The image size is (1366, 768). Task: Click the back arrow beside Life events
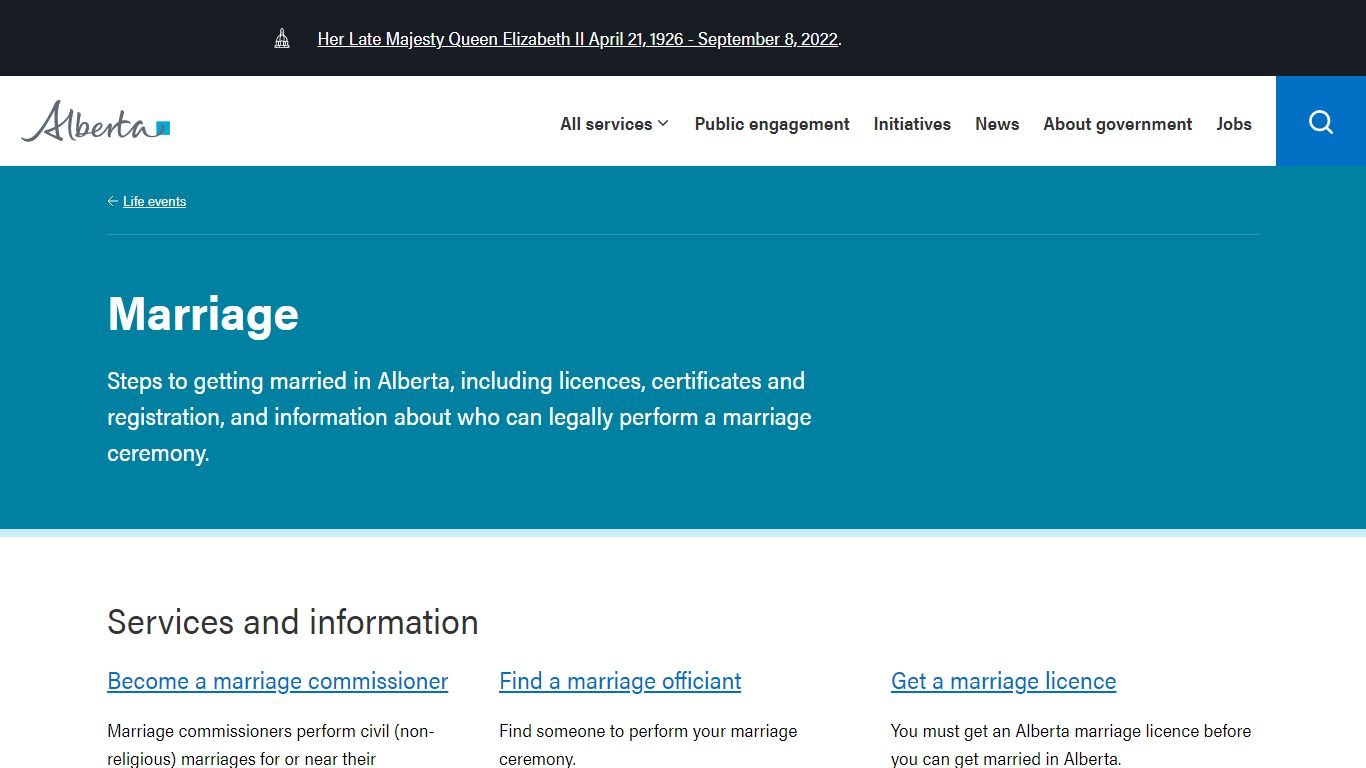pos(113,201)
